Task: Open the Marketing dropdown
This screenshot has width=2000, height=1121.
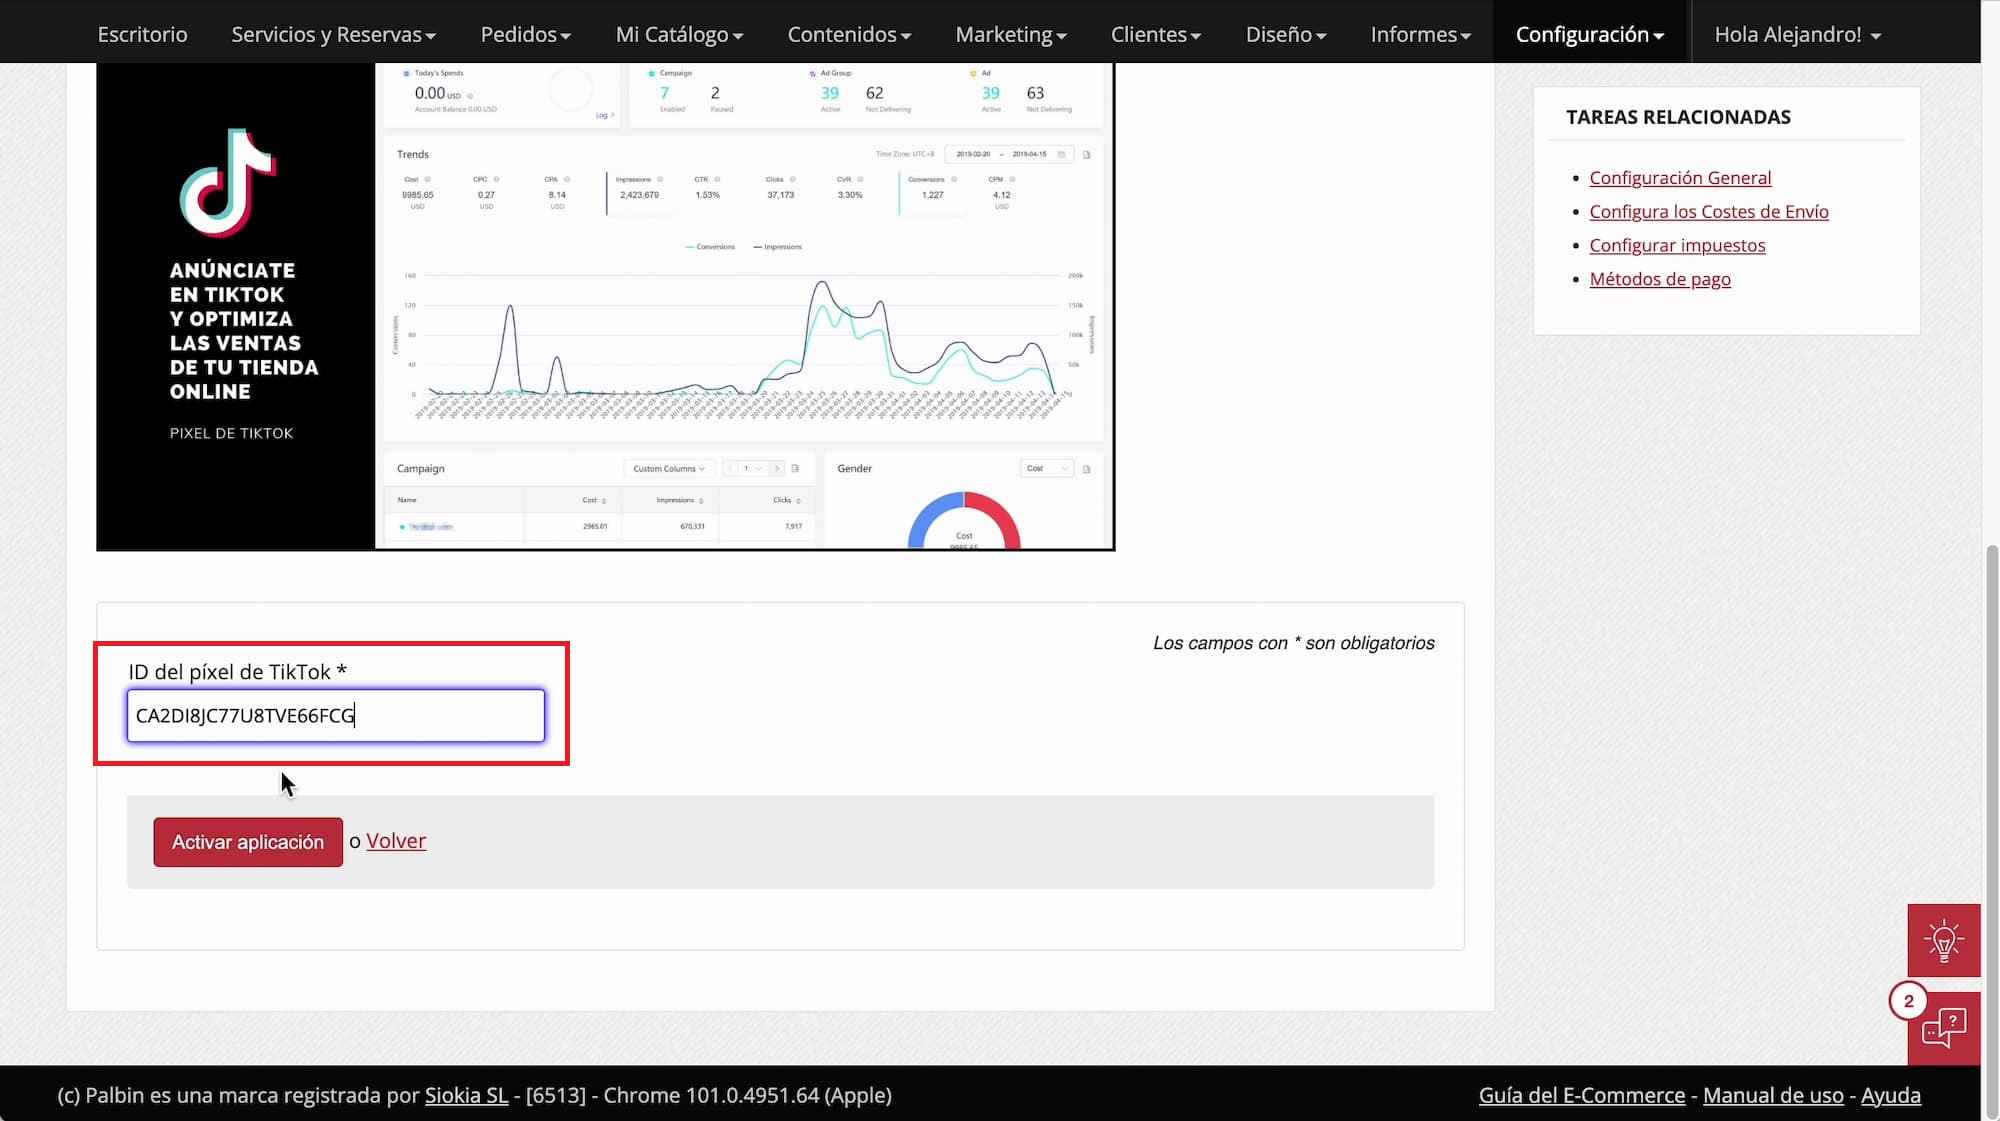Action: (x=1011, y=34)
